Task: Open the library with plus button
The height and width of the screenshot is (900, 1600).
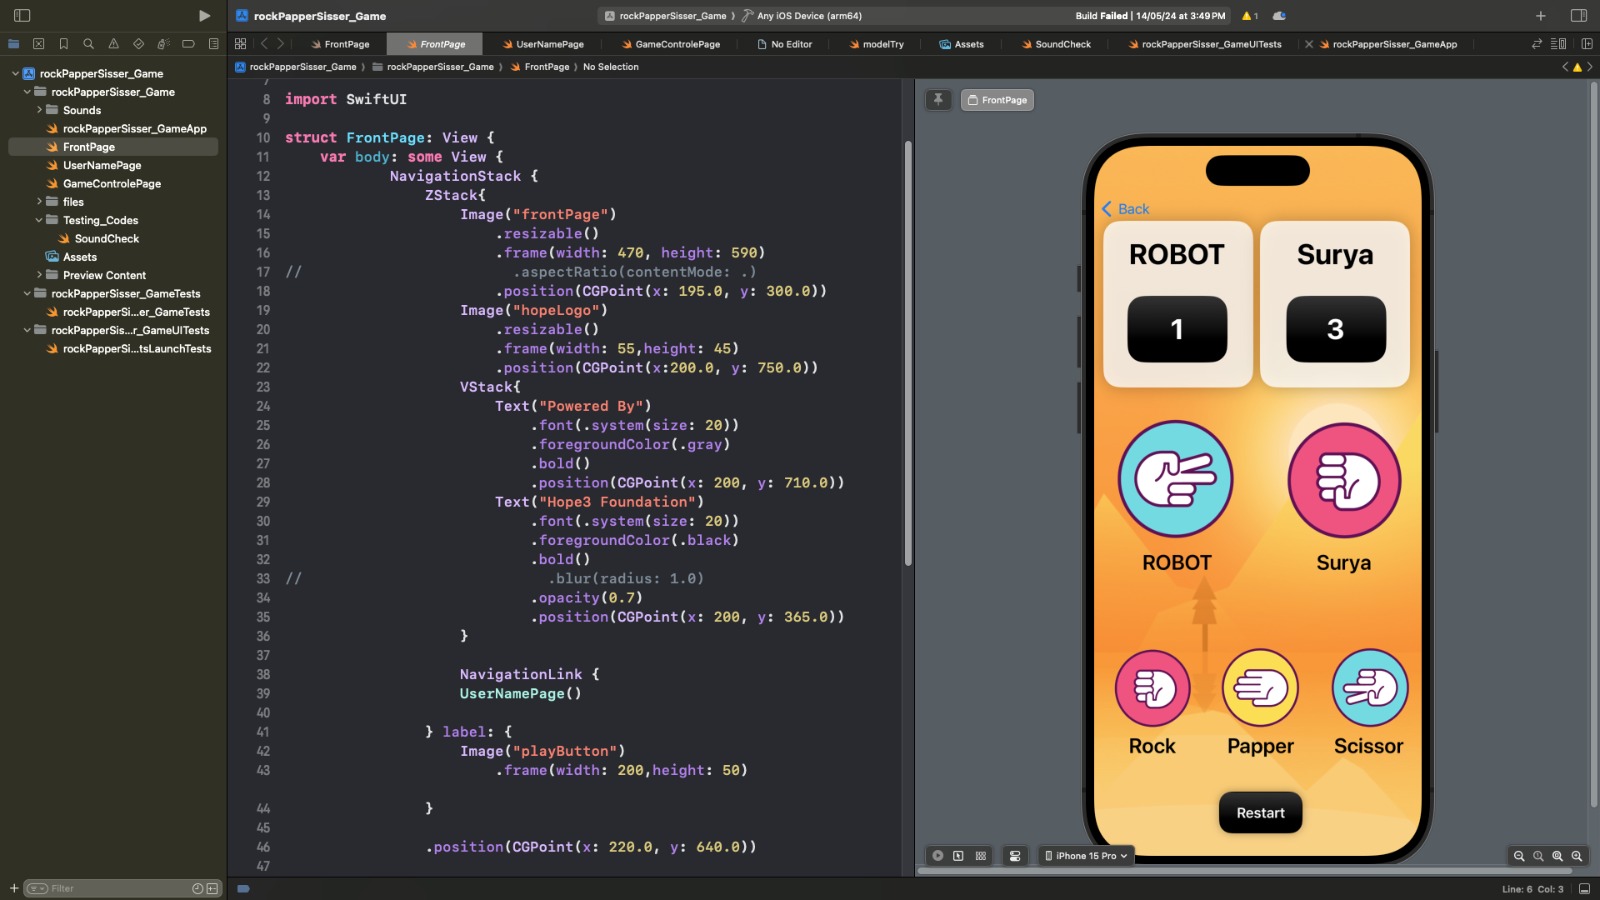Action: coord(1540,16)
